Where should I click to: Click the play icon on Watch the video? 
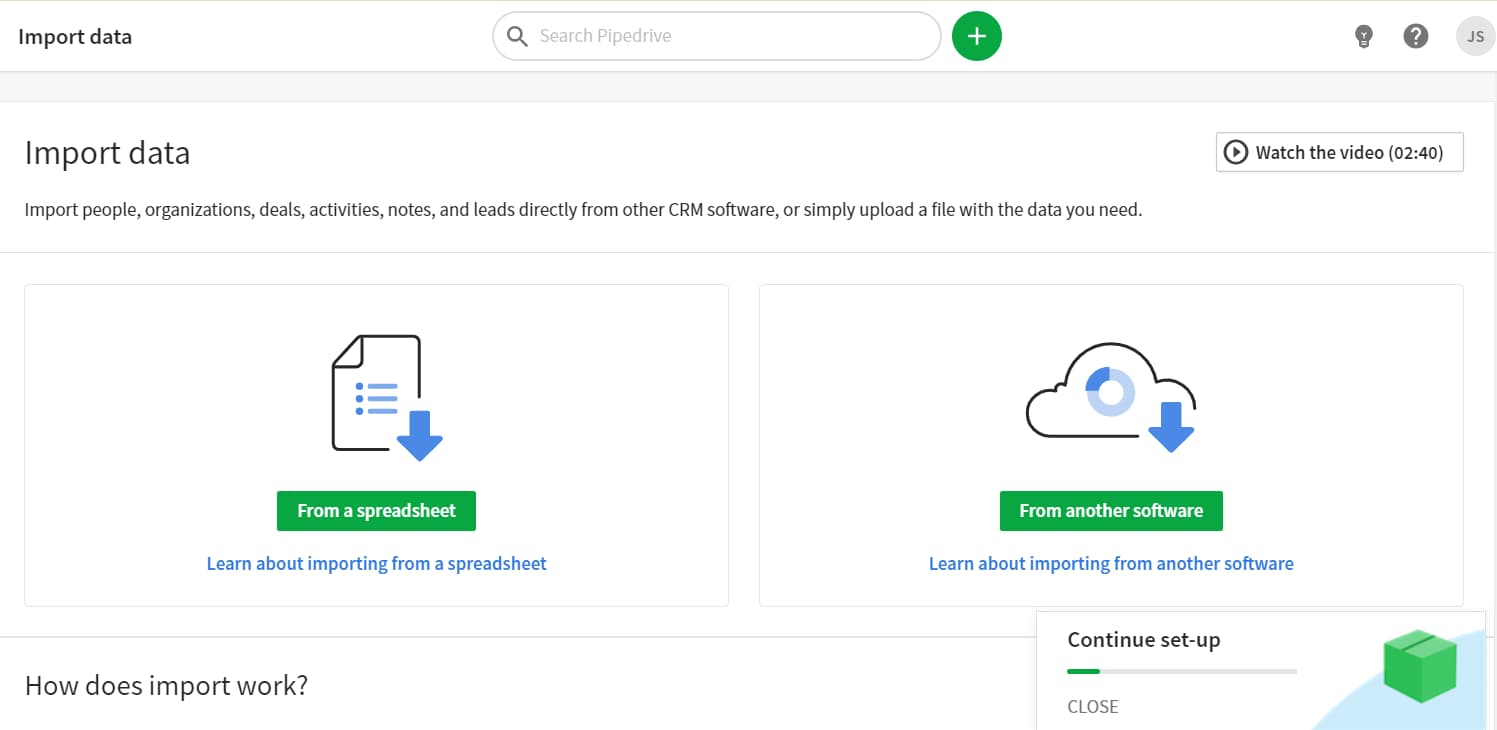1236,152
